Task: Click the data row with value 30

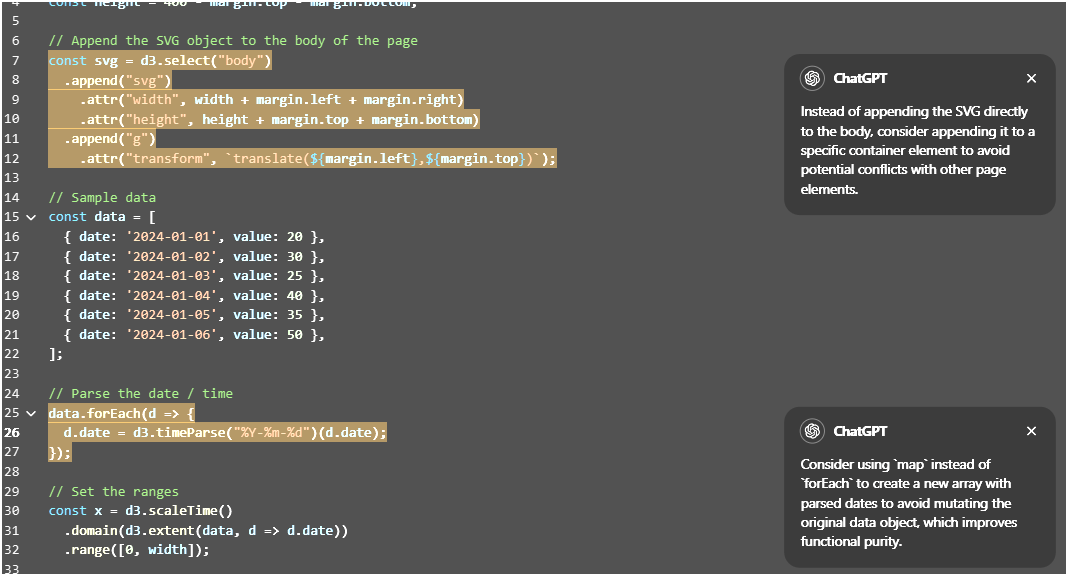Action: 194,257
